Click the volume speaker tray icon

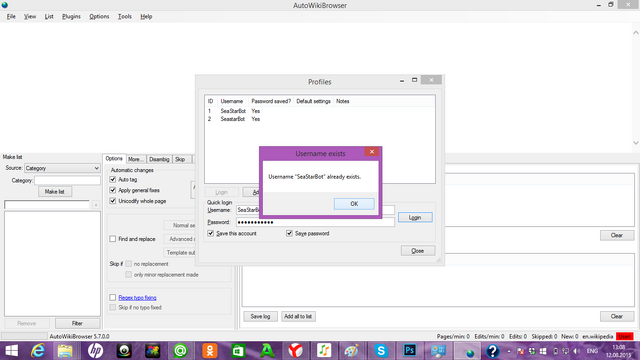[576, 351]
